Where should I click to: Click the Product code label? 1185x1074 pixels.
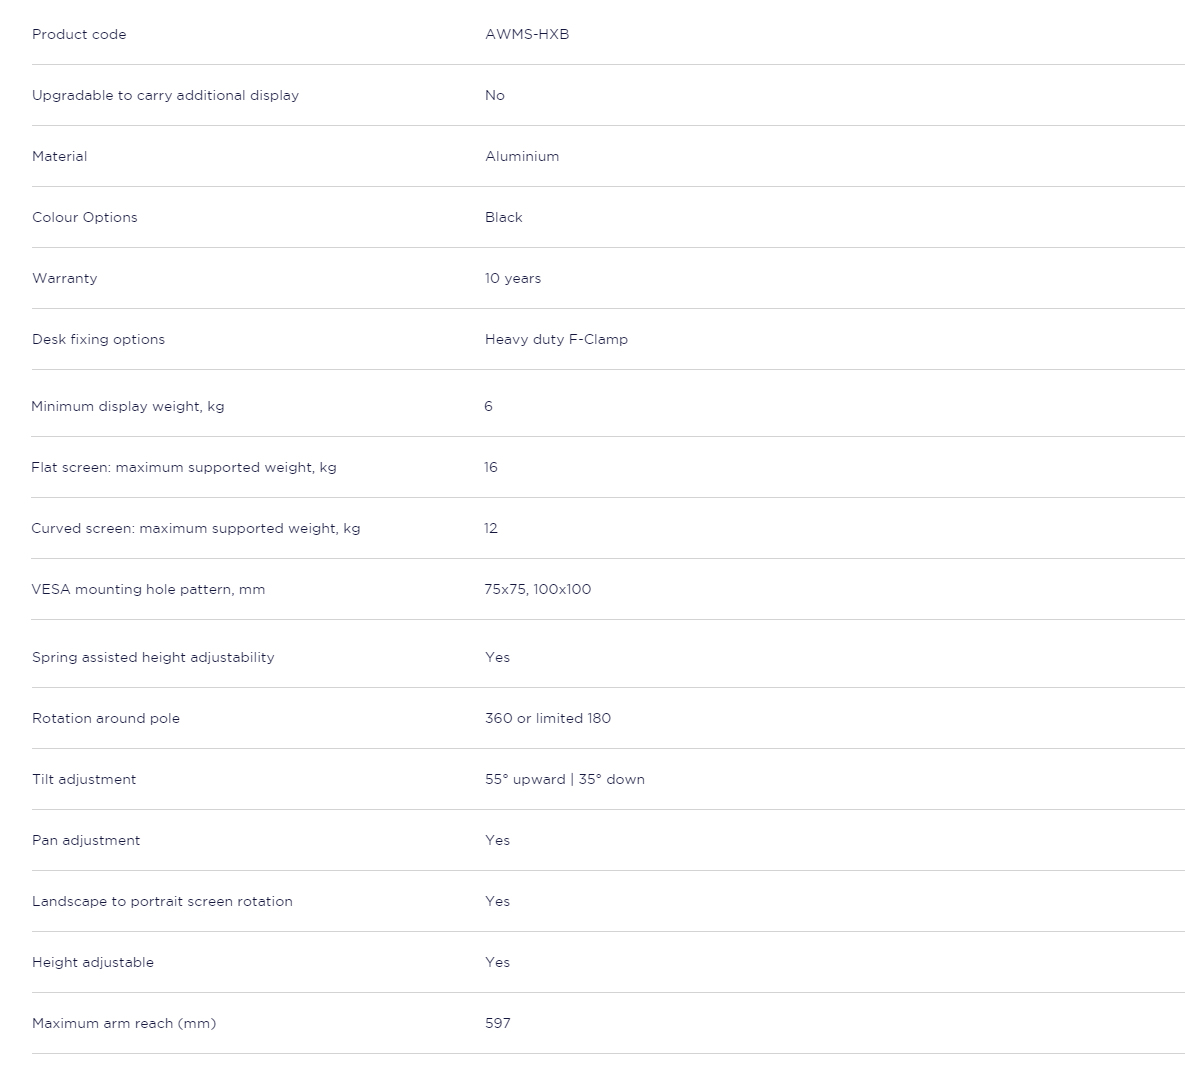tap(79, 34)
